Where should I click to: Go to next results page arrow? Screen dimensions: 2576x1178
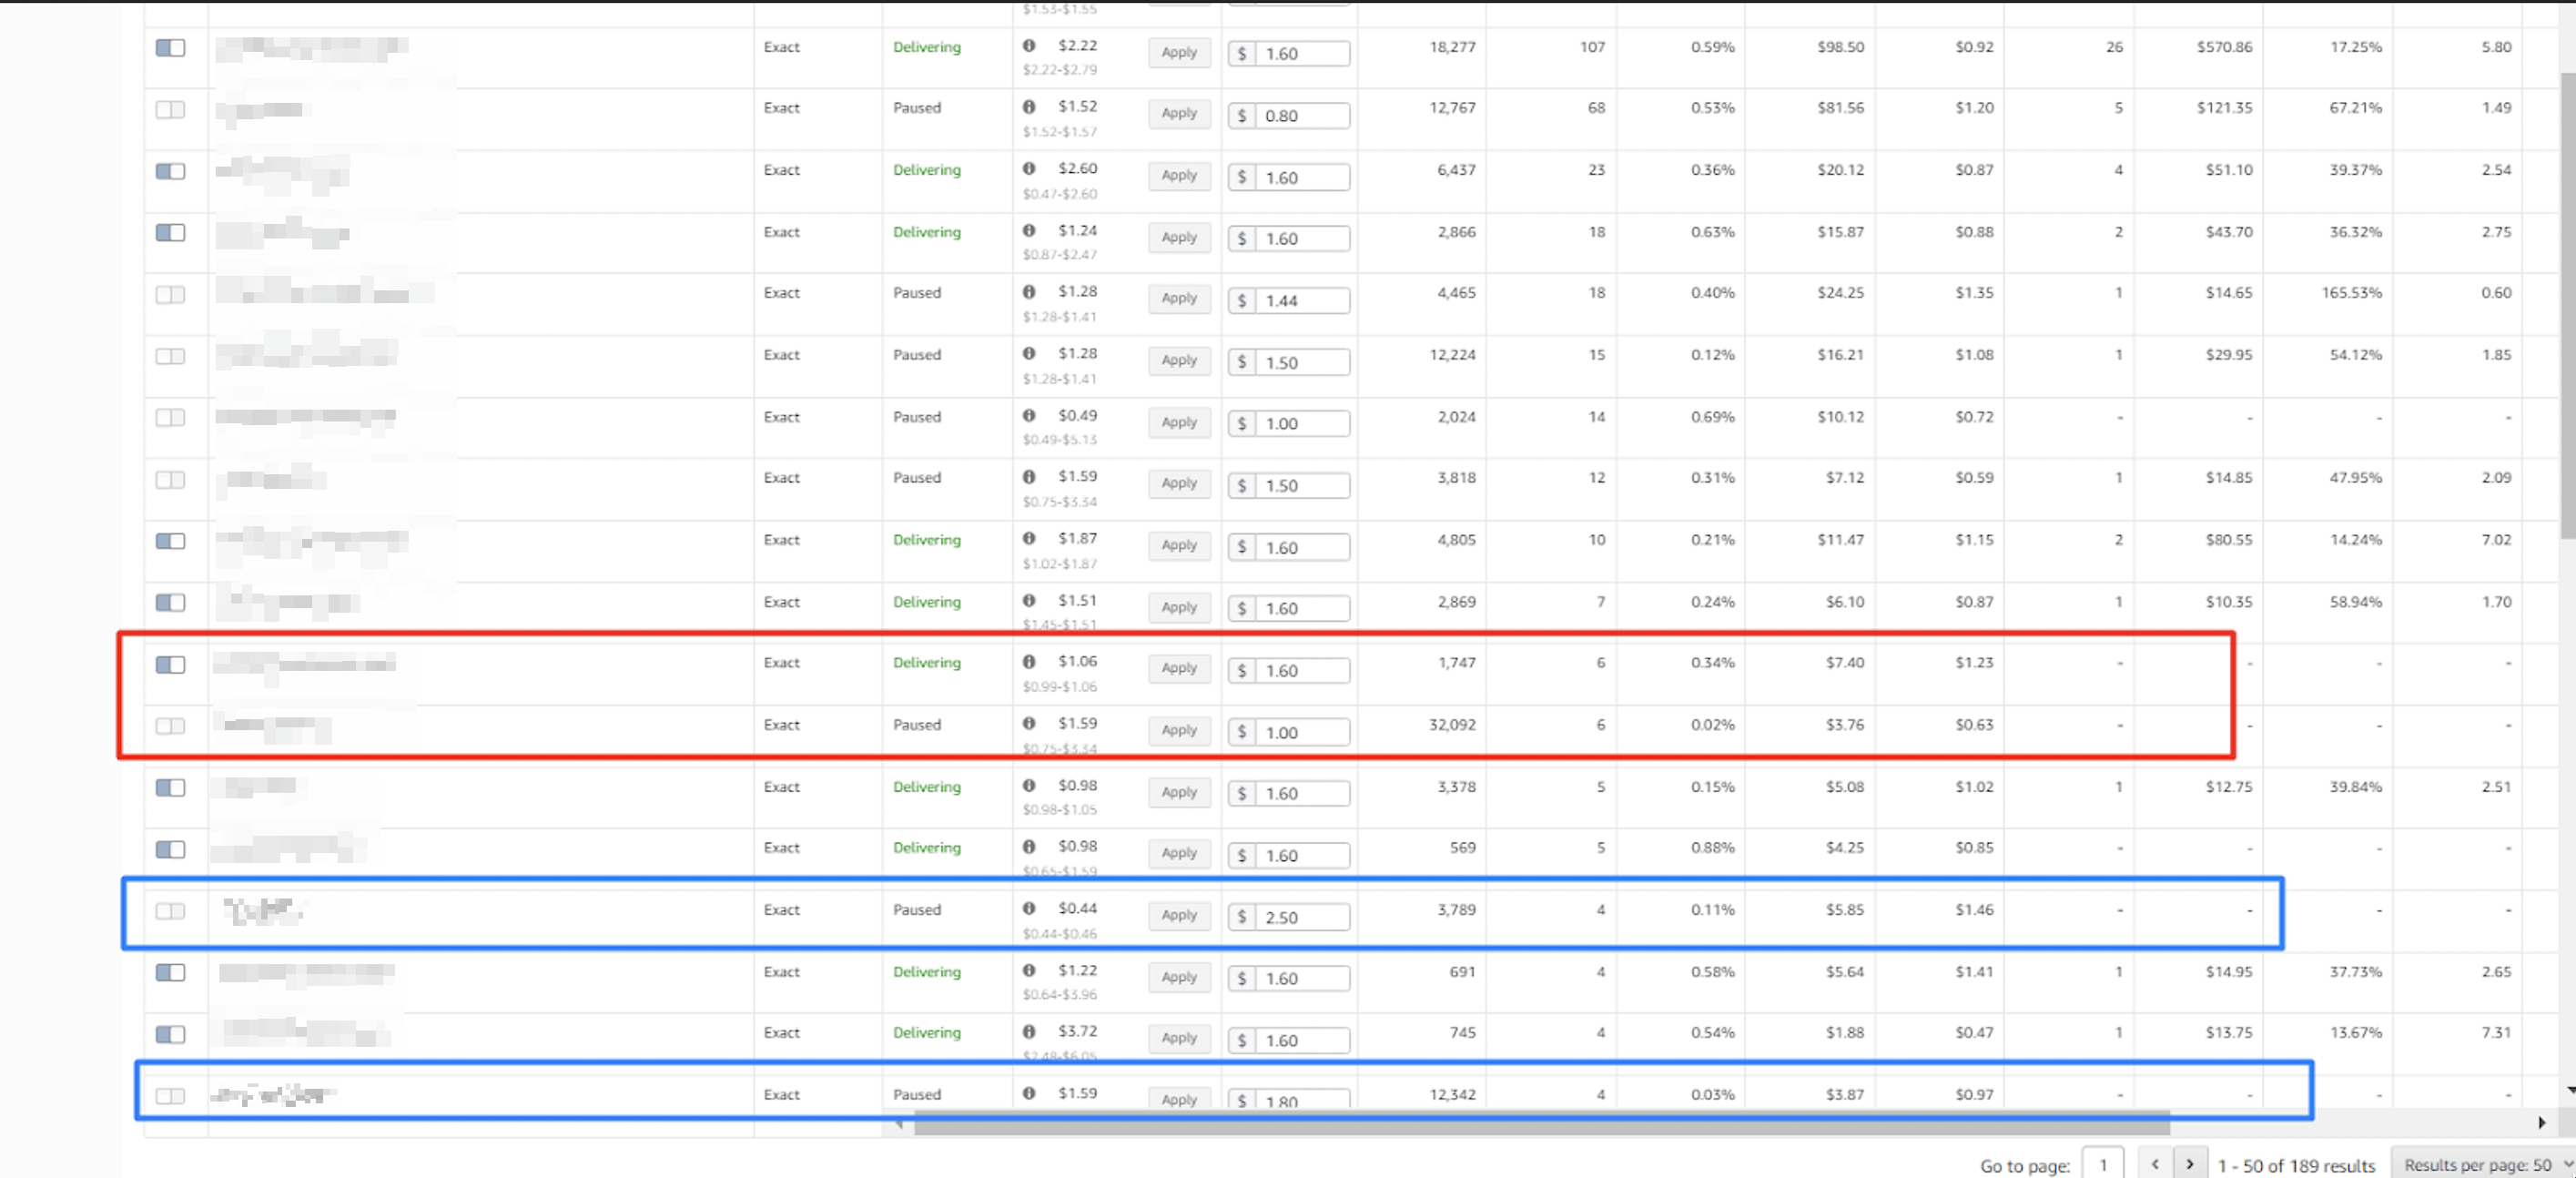click(2190, 1164)
